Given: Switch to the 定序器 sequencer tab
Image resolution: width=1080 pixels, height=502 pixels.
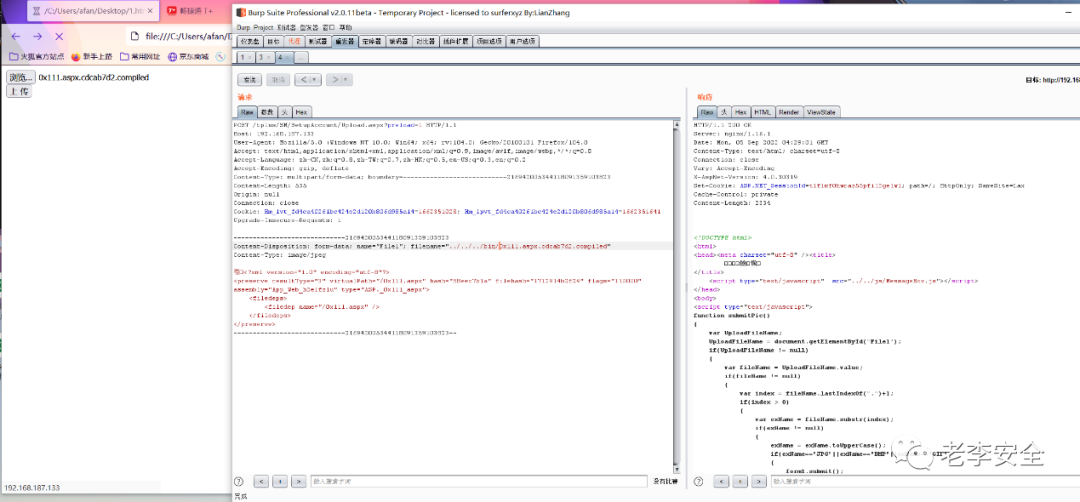Looking at the screenshot, I should [x=371, y=41].
